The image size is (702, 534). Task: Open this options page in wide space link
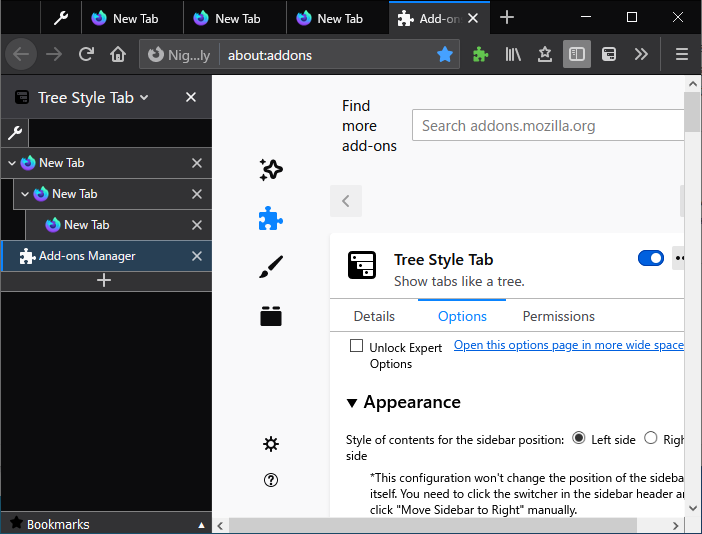(x=569, y=345)
